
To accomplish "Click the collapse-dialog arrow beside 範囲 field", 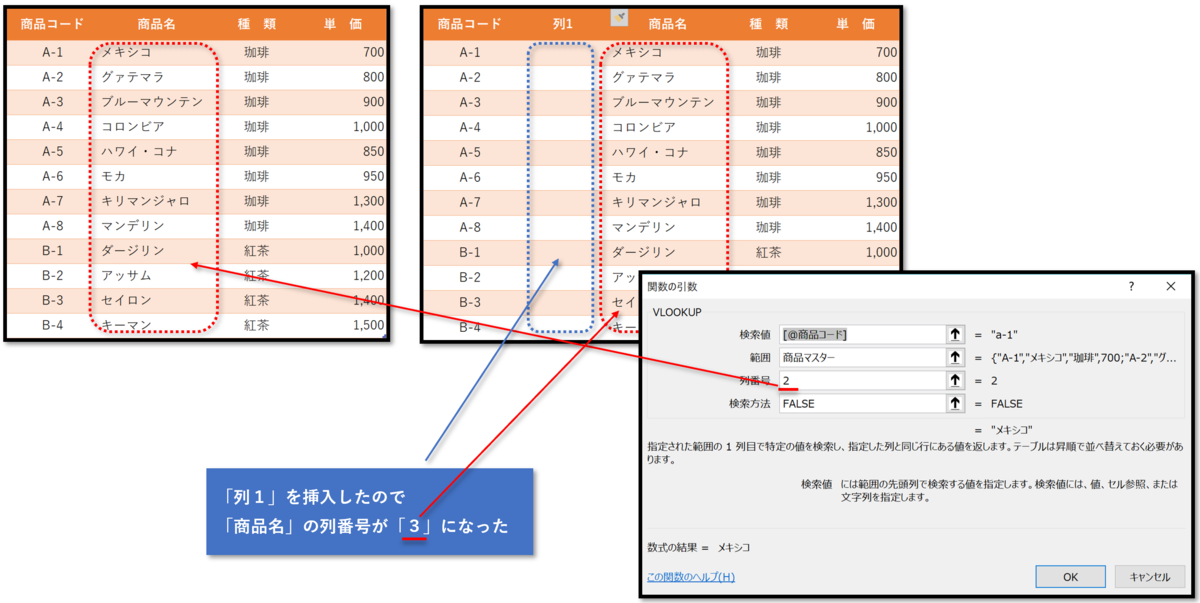I will pyautogui.click(x=956, y=358).
